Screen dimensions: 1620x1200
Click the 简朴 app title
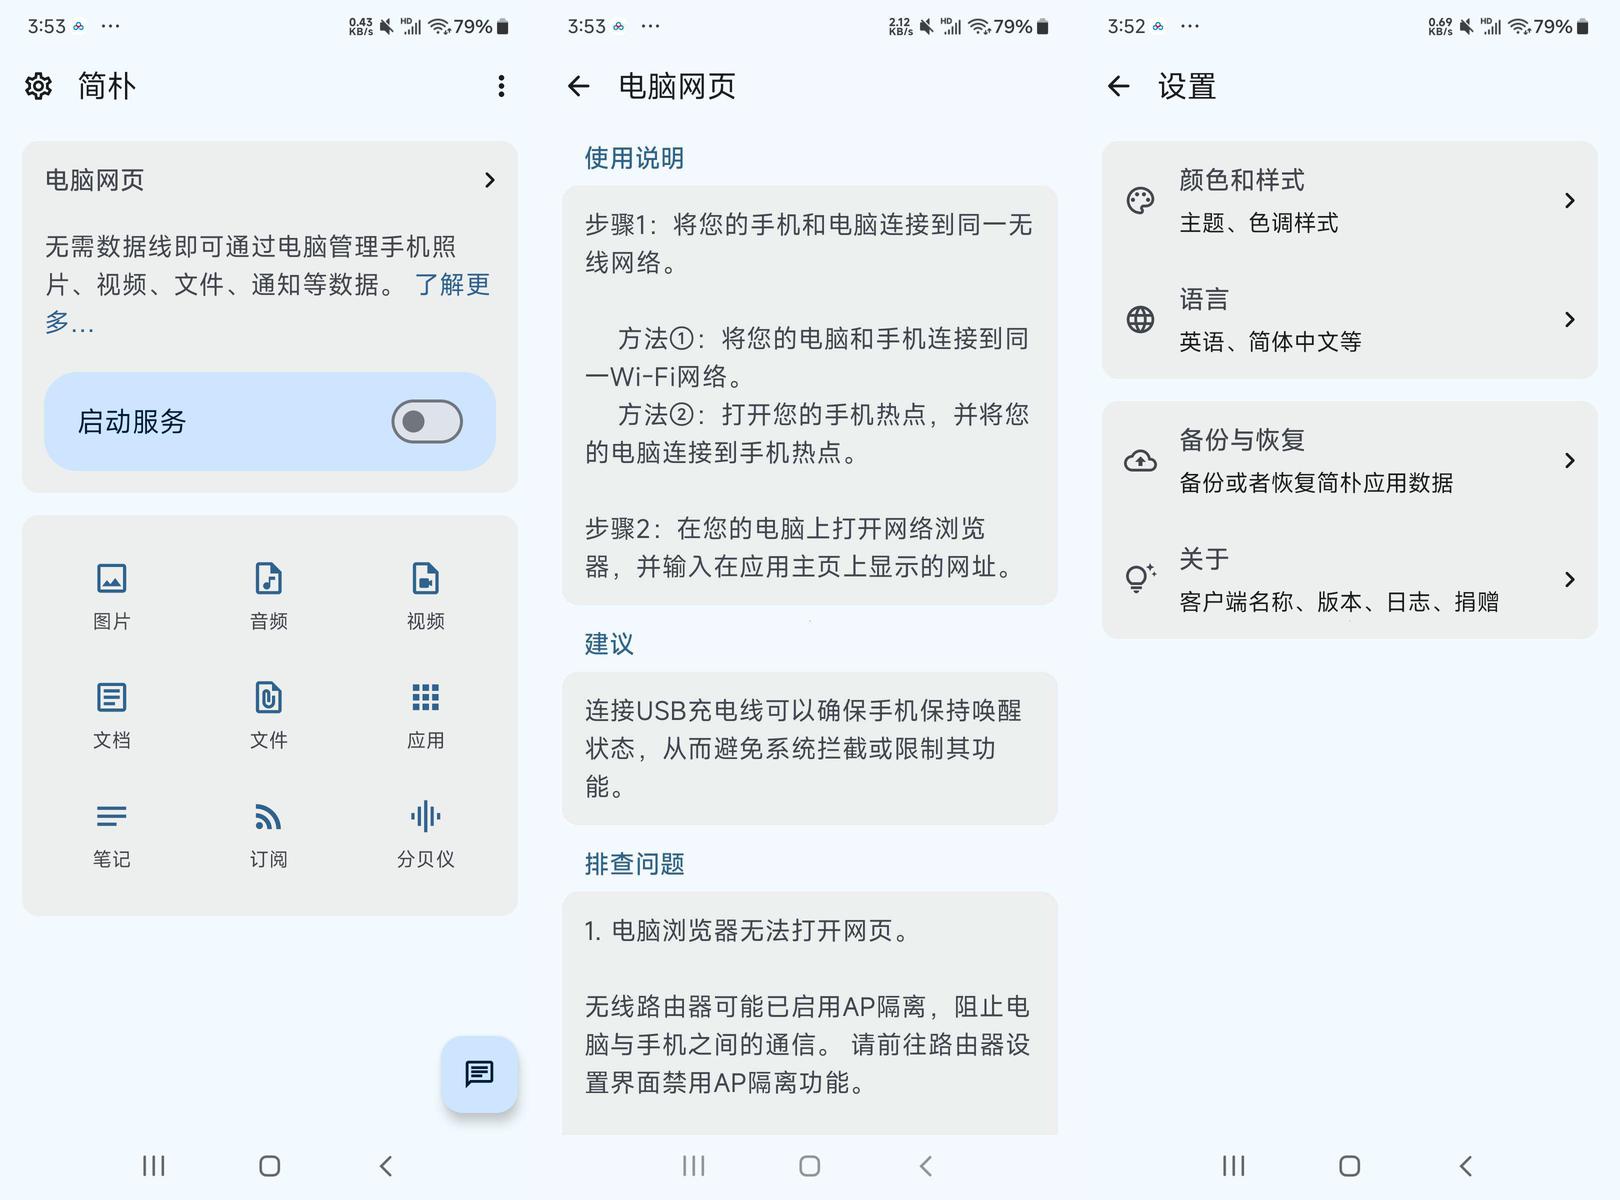coord(107,86)
